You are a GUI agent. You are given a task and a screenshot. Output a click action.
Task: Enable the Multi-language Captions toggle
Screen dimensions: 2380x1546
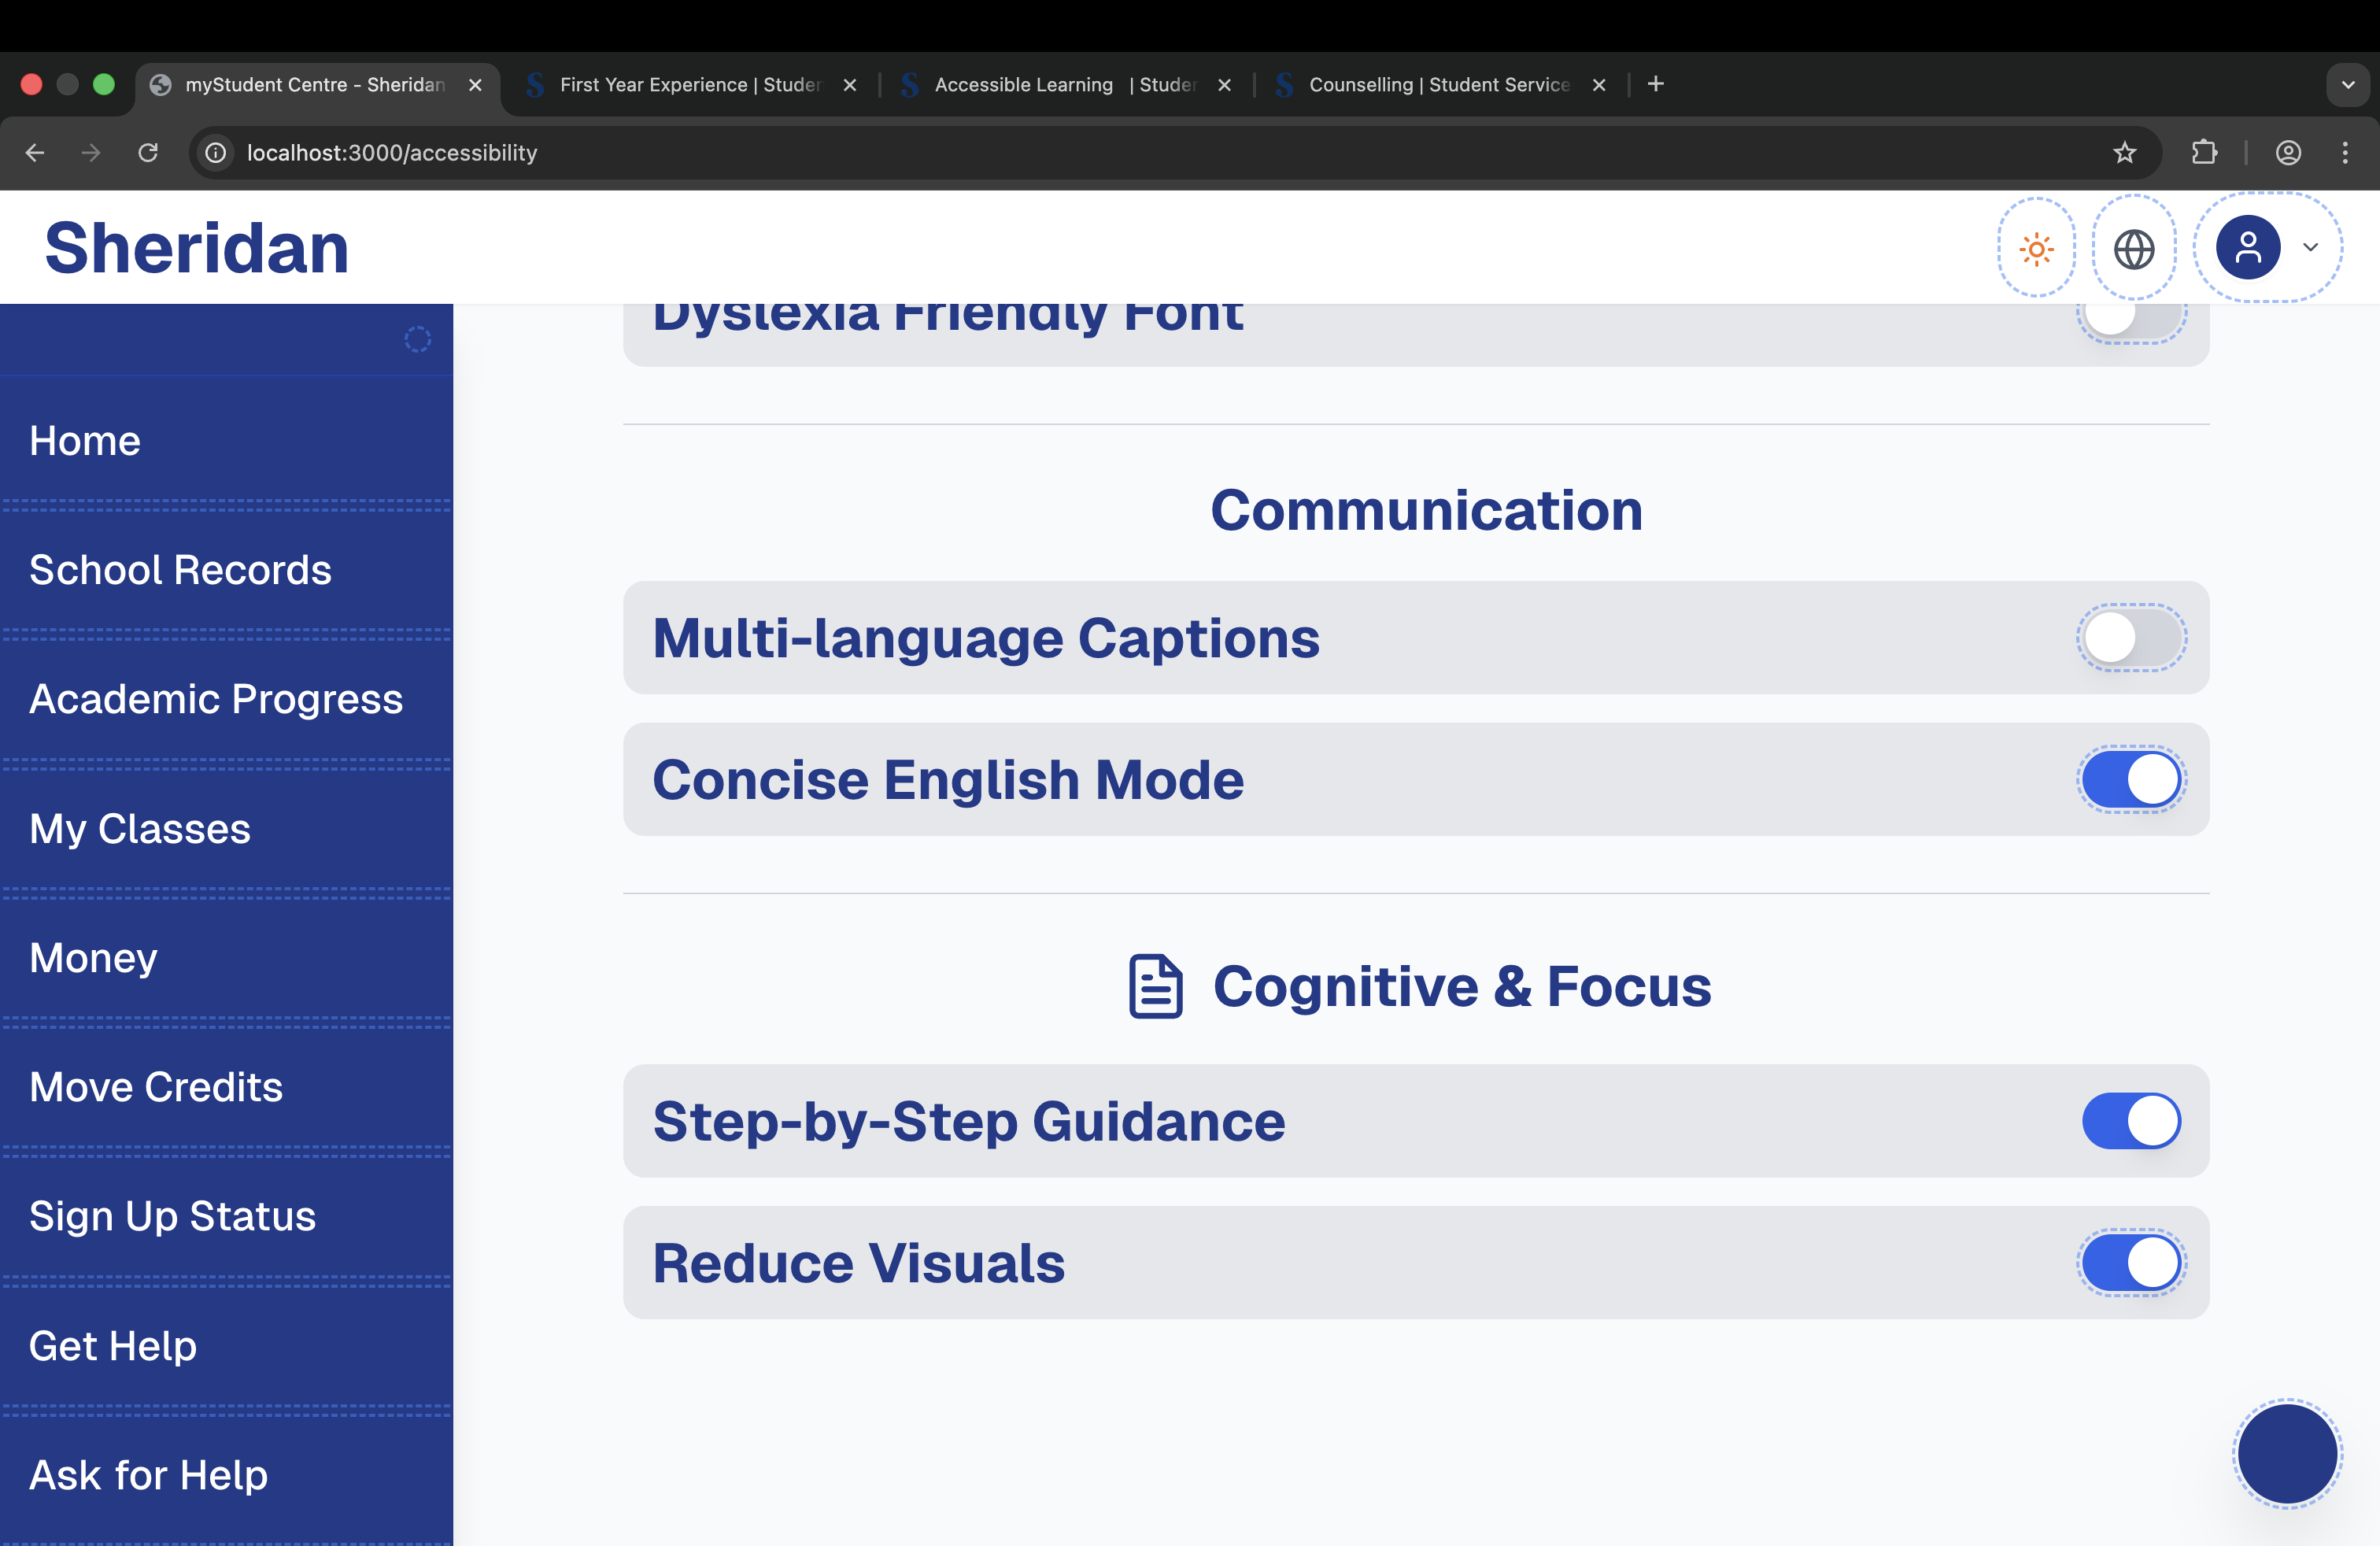[2131, 638]
